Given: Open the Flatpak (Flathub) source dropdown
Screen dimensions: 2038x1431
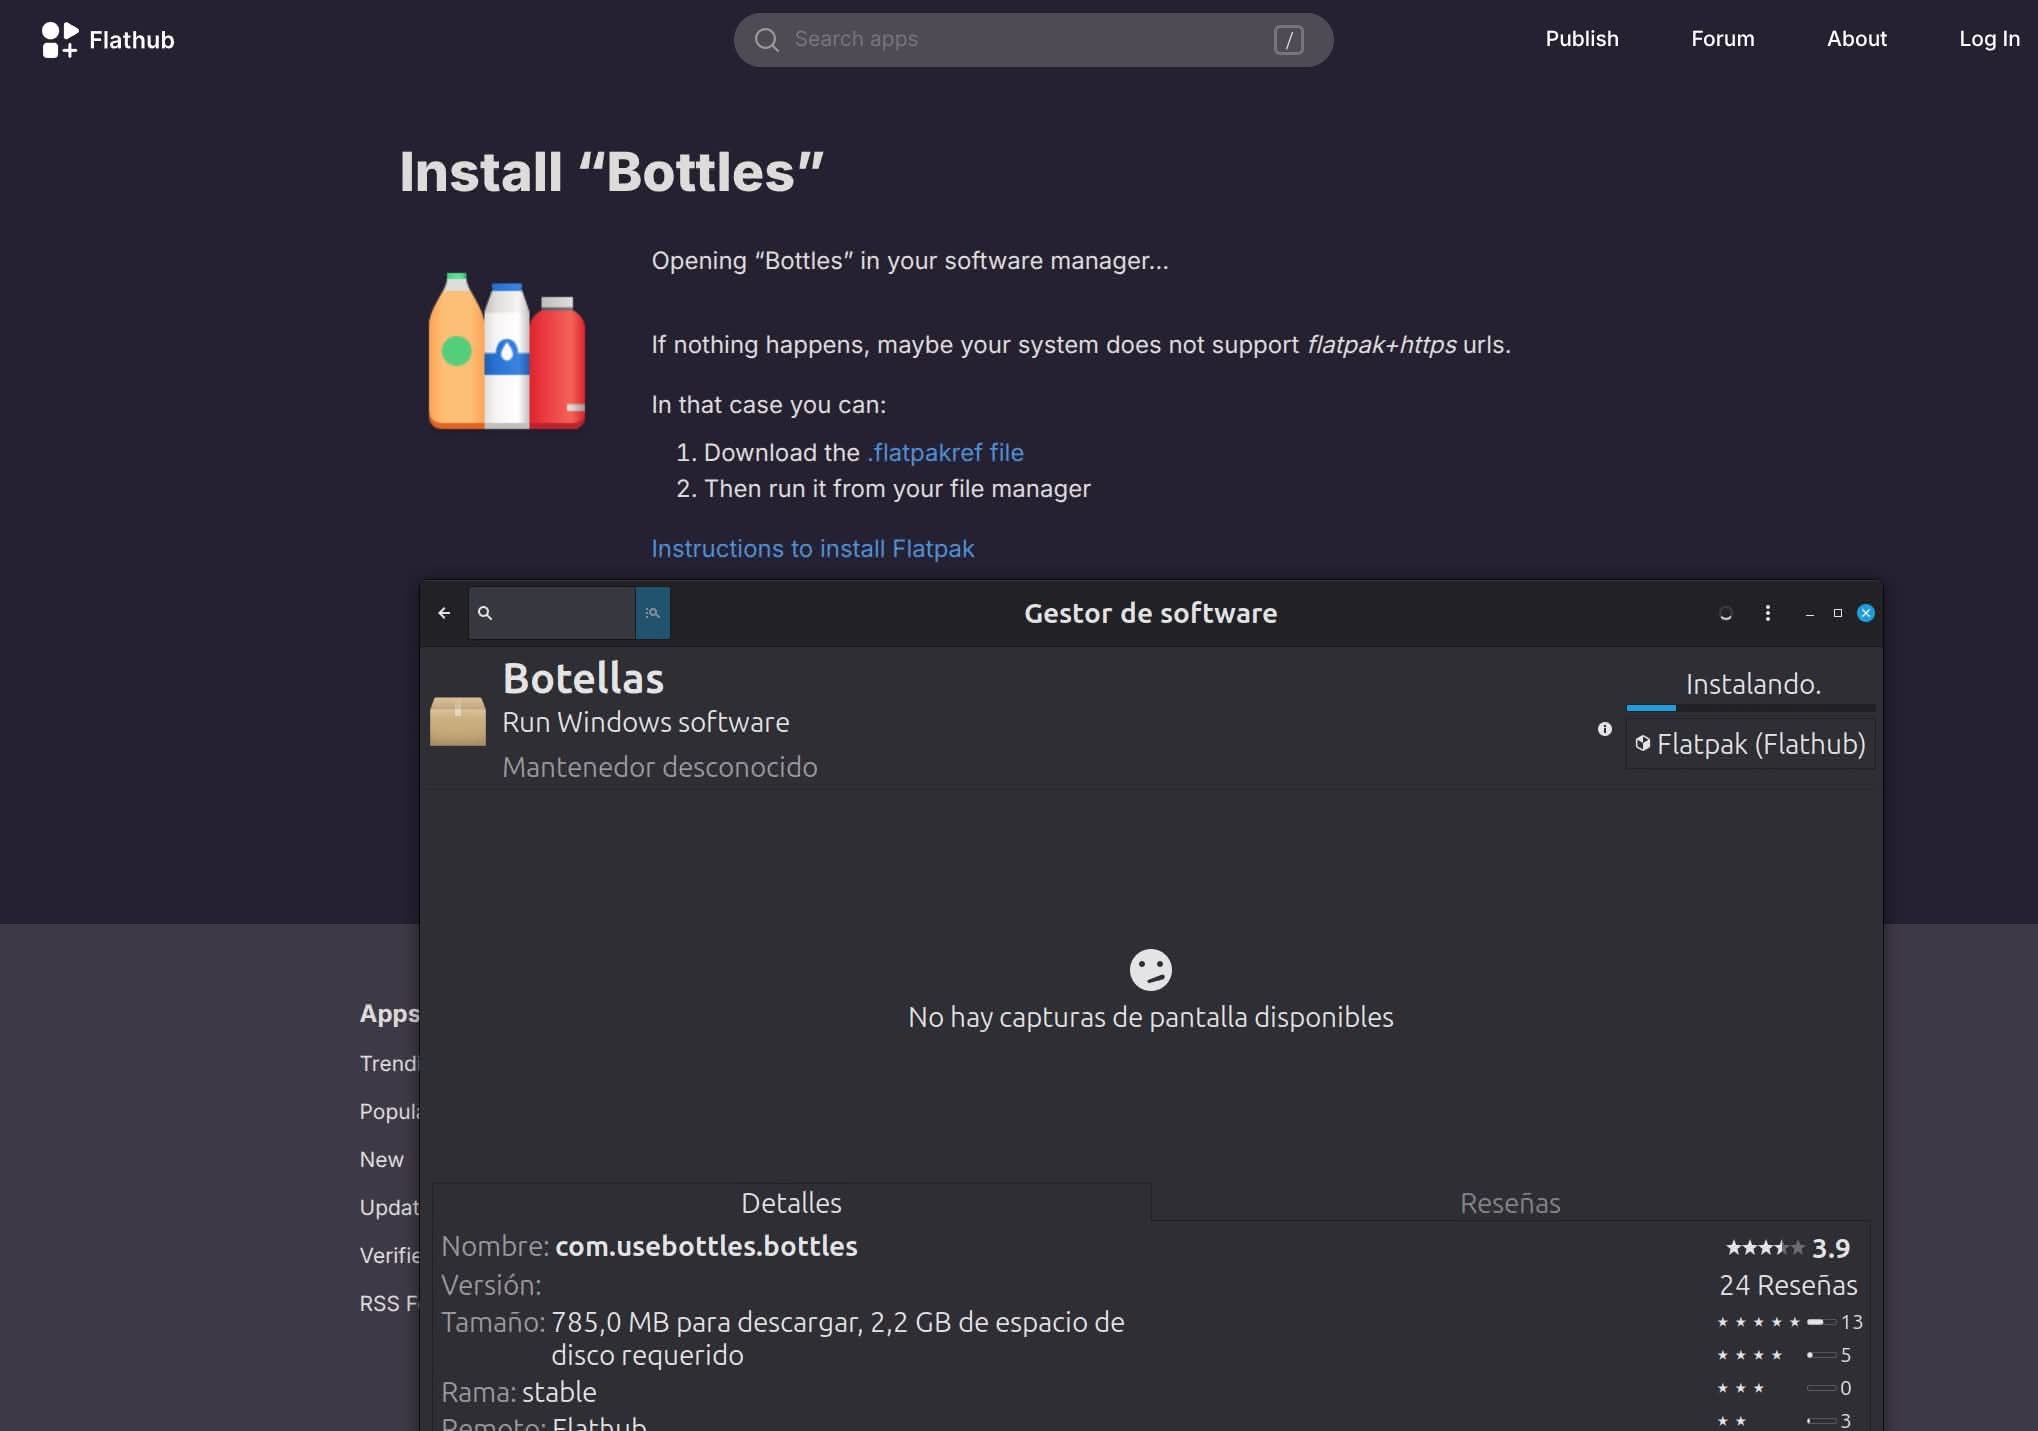Looking at the screenshot, I should pos(1750,744).
